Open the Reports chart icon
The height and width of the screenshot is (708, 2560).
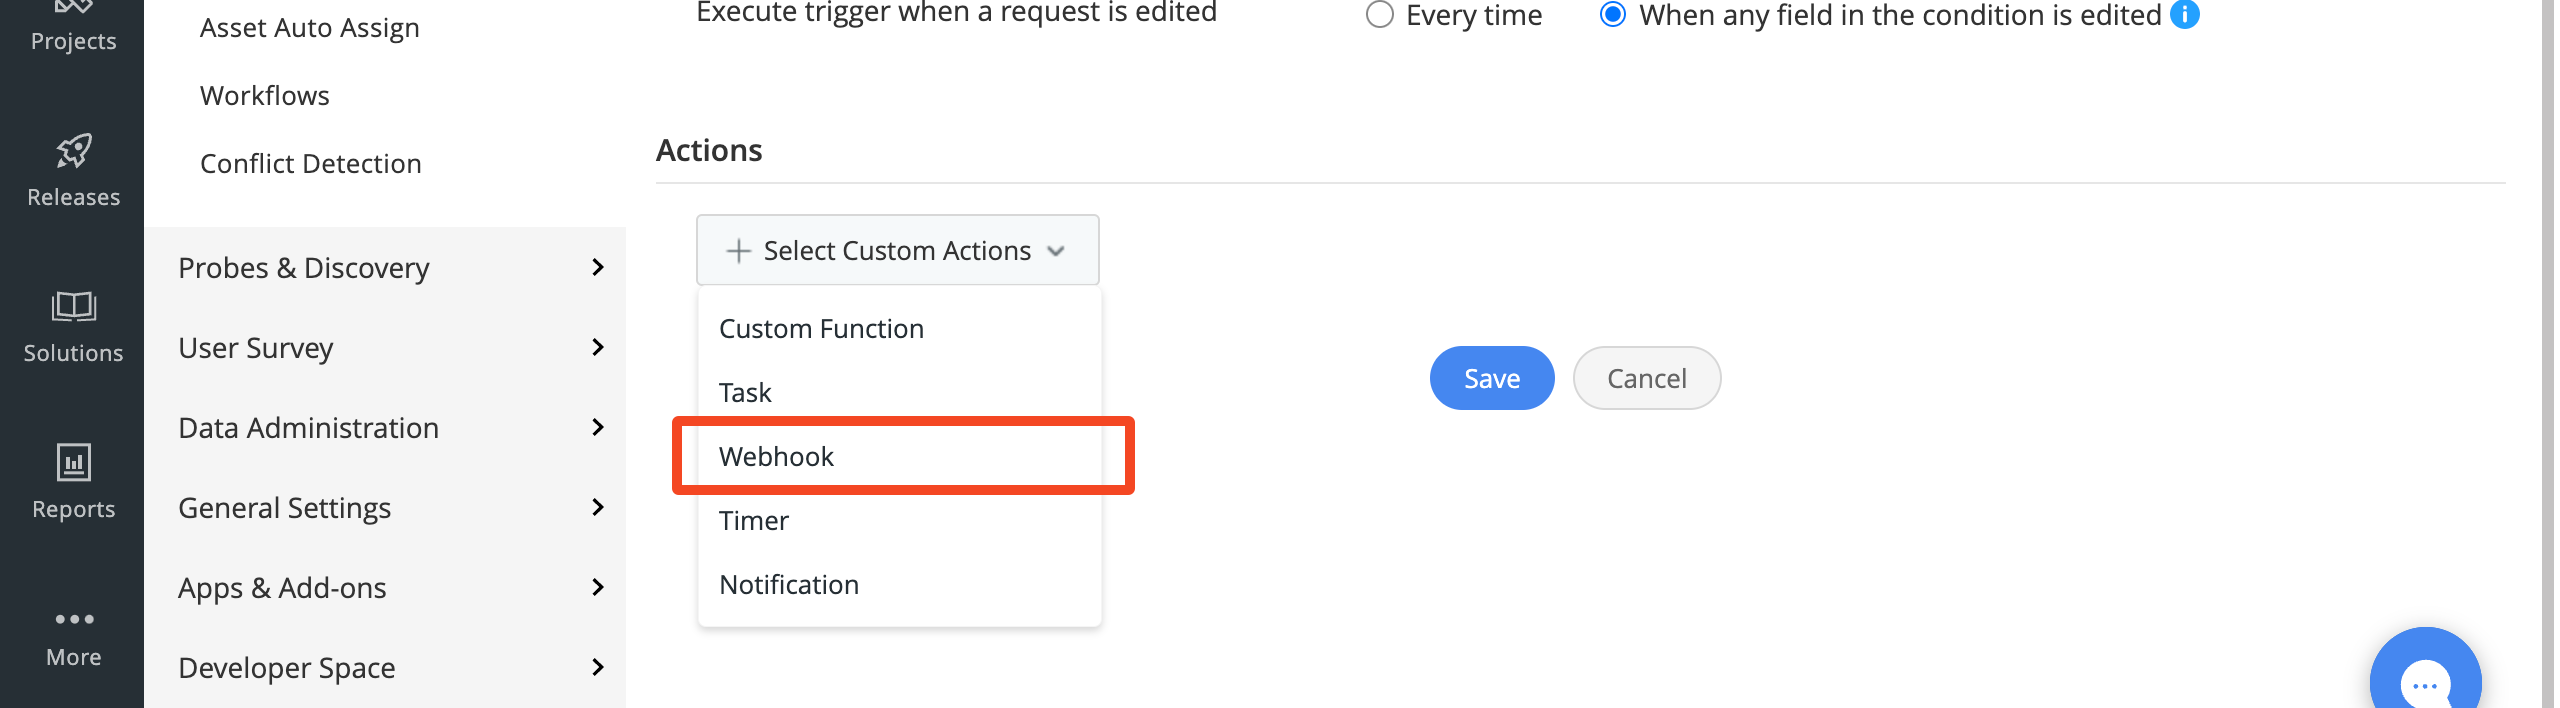click(x=73, y=462)
